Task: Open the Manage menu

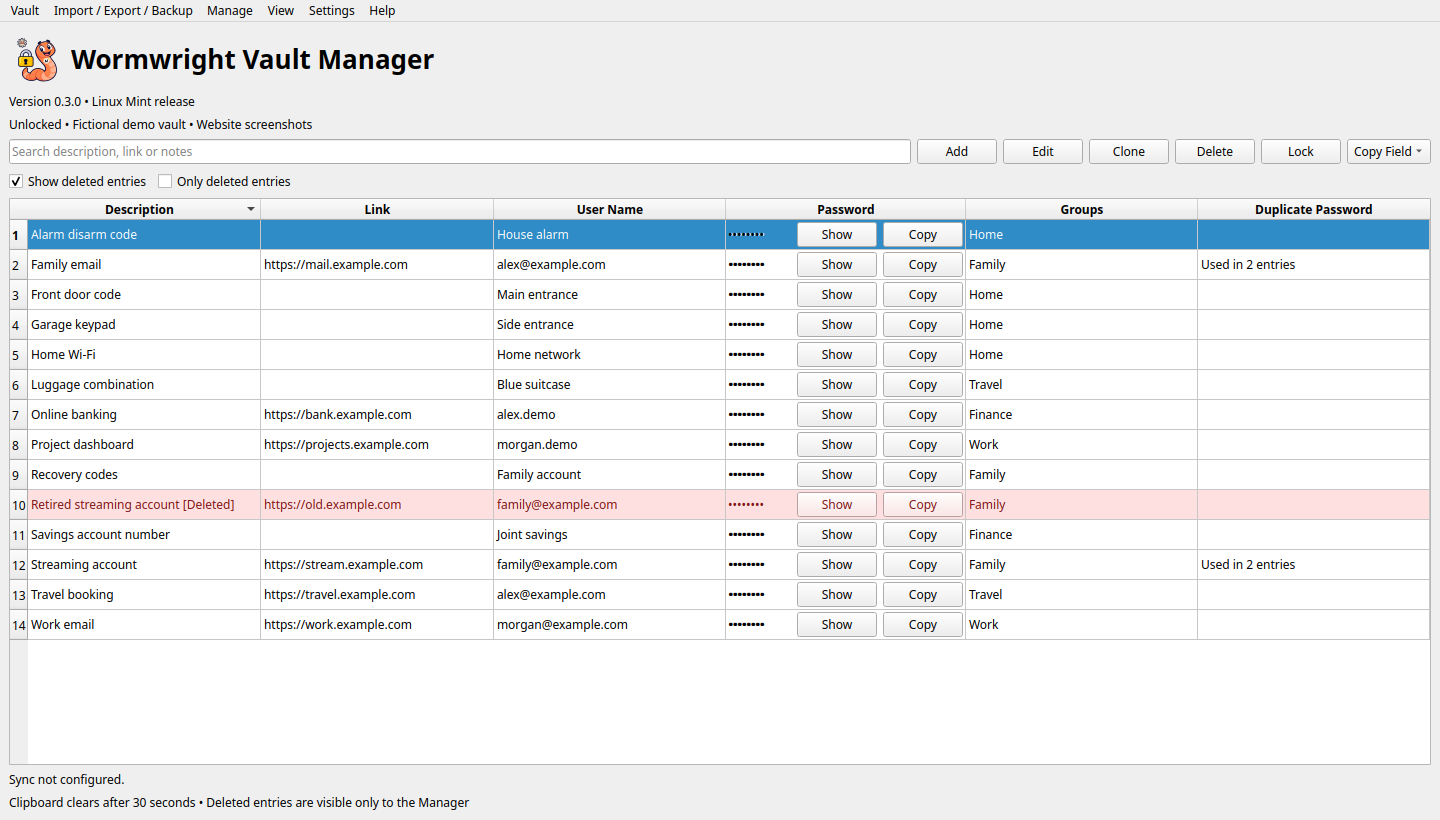Action: click(x=230, y=11)
